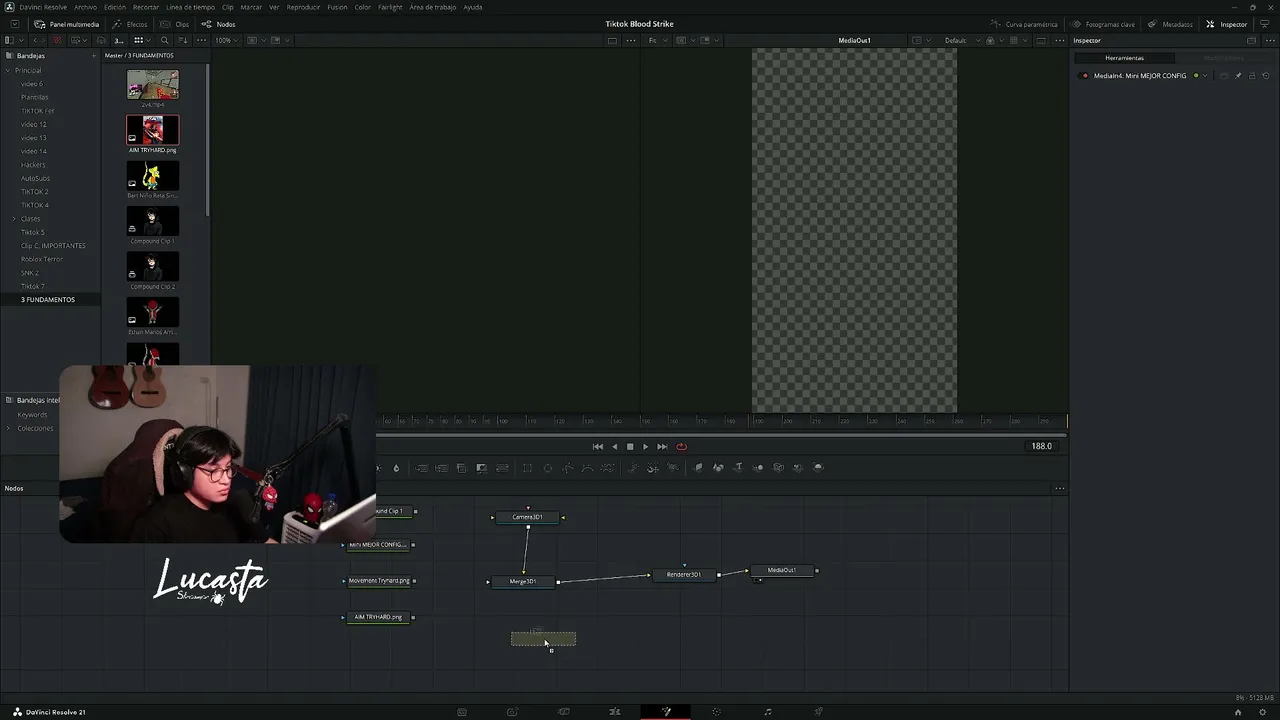This screenshot has height=720, width=1280.
Task: Open the Fairlight menu
Action: (390, 7)
